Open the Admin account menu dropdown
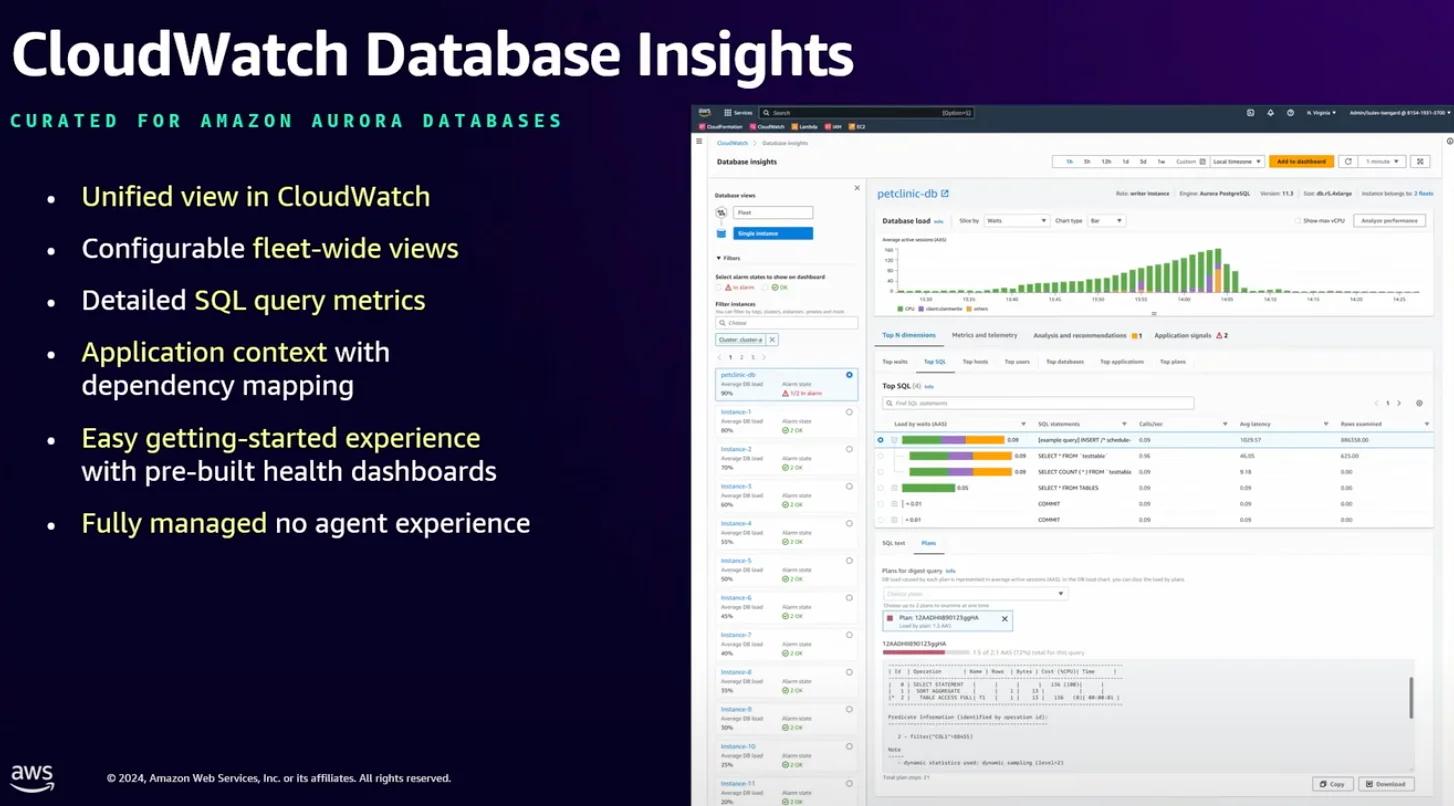This screenshot has height=806, width=1454. coord(1399,113)
